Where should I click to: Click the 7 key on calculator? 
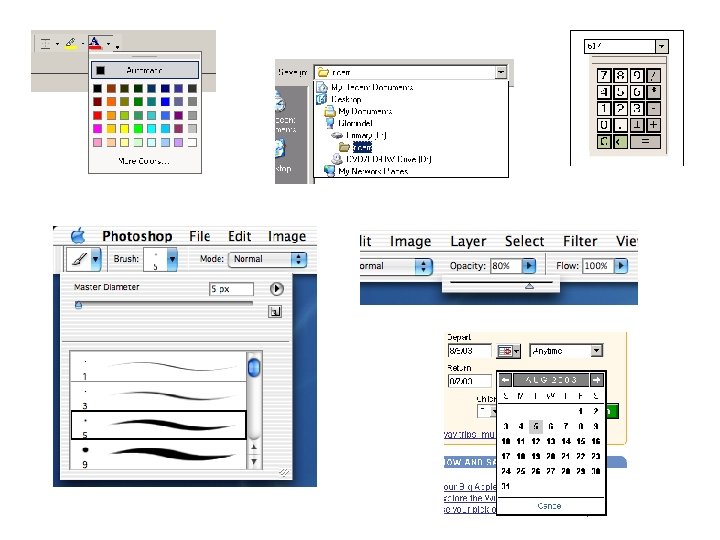[x=604, y=75]
